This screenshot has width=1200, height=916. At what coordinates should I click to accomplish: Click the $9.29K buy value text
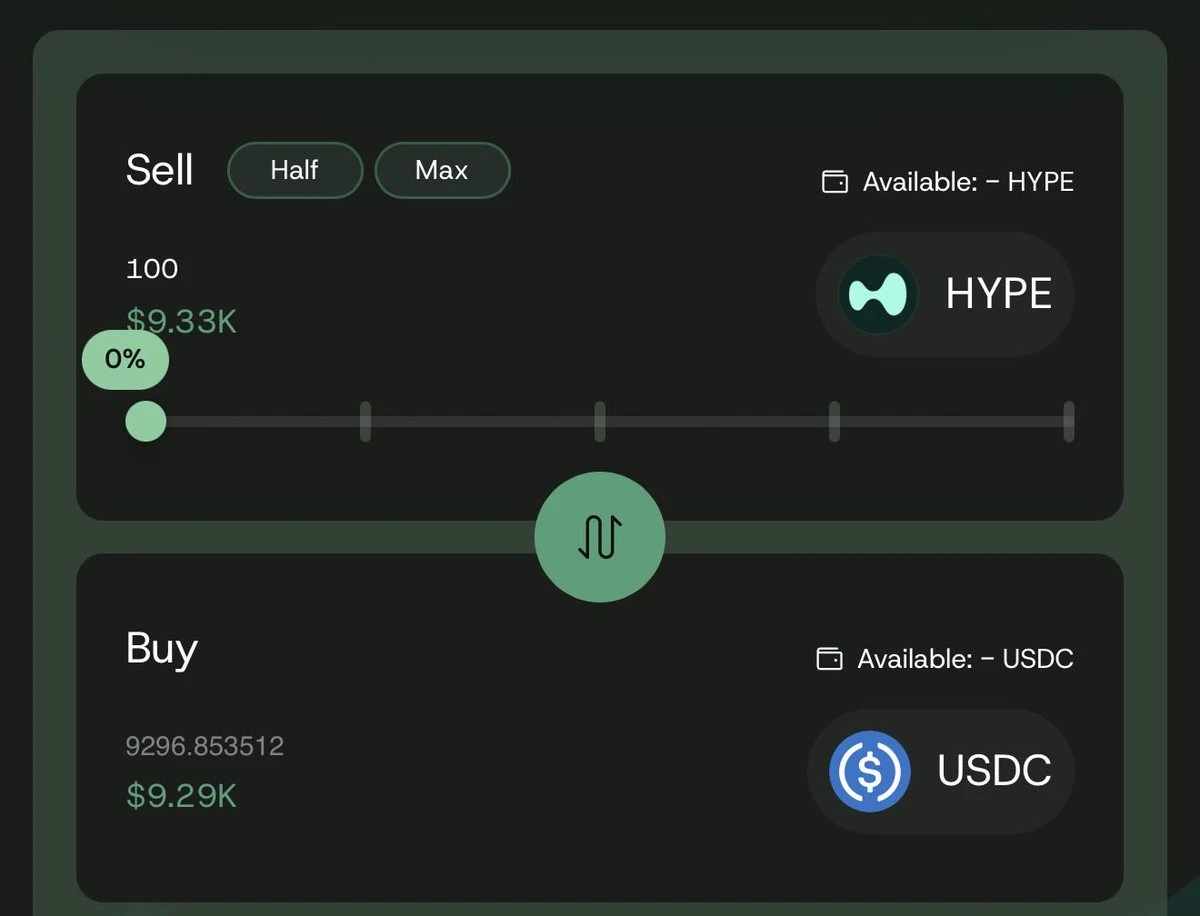point(182,796)
